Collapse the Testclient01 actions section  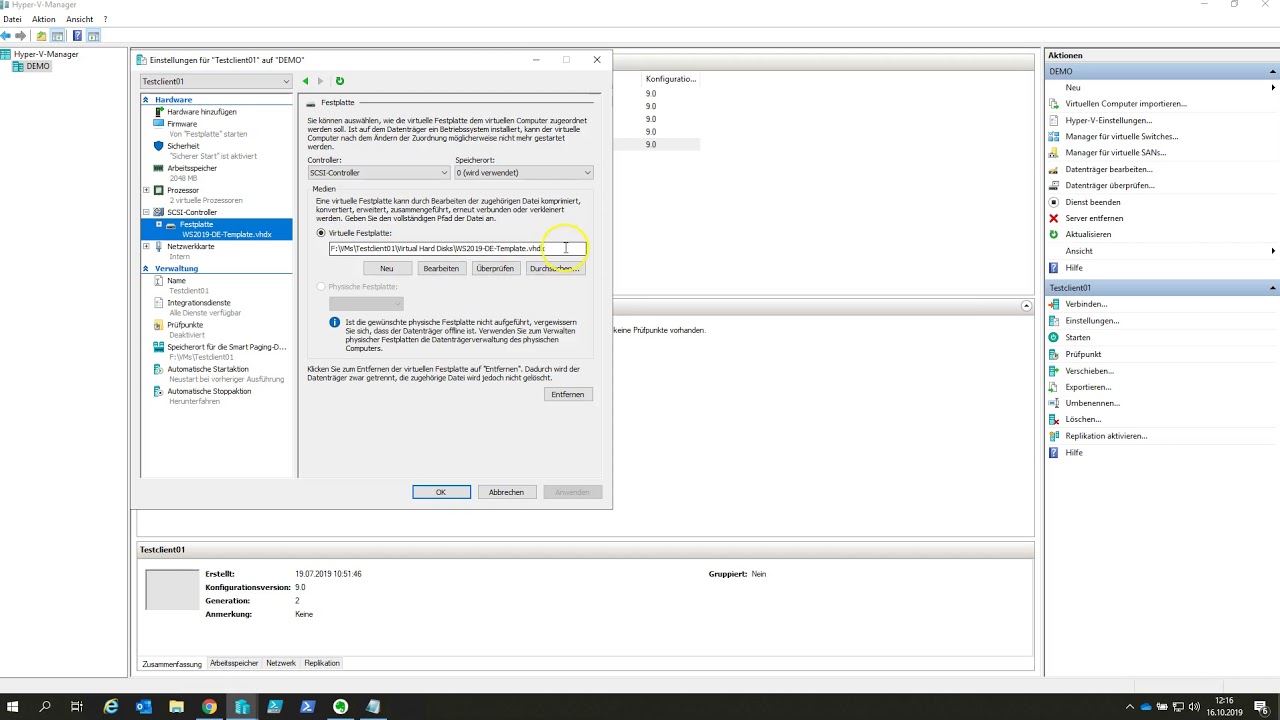[x=1273, y=288]
